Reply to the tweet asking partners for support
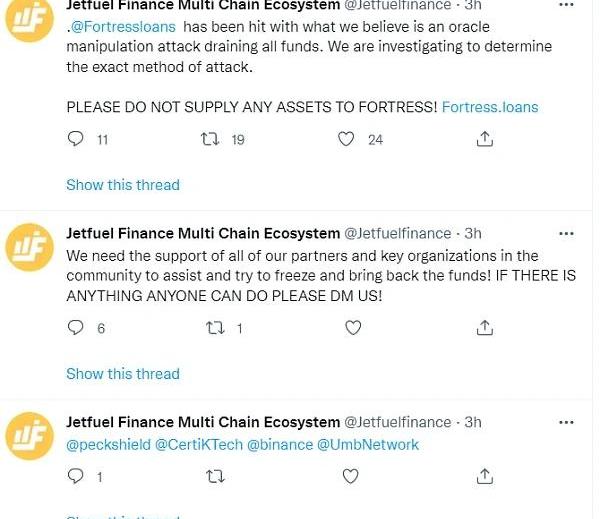 click(76, 327)
